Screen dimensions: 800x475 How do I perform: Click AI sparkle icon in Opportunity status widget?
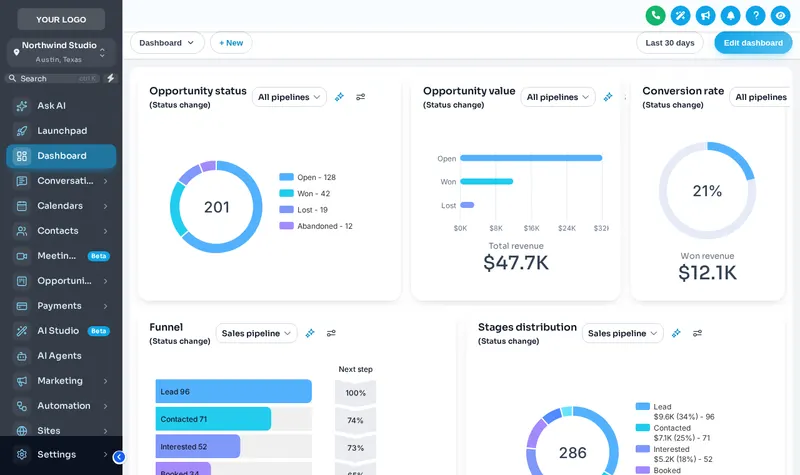(339, 97)
